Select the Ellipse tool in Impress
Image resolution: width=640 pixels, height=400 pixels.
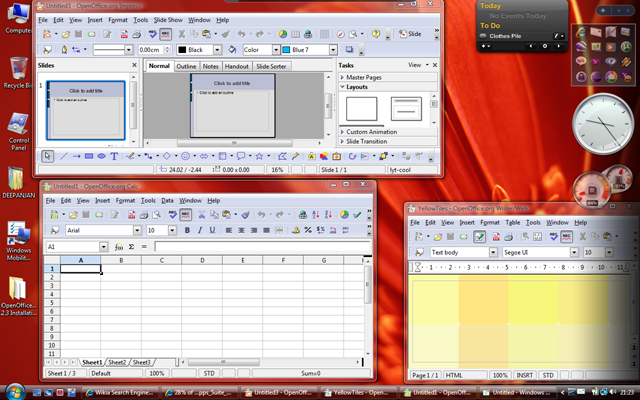click(x=101, y=156)
